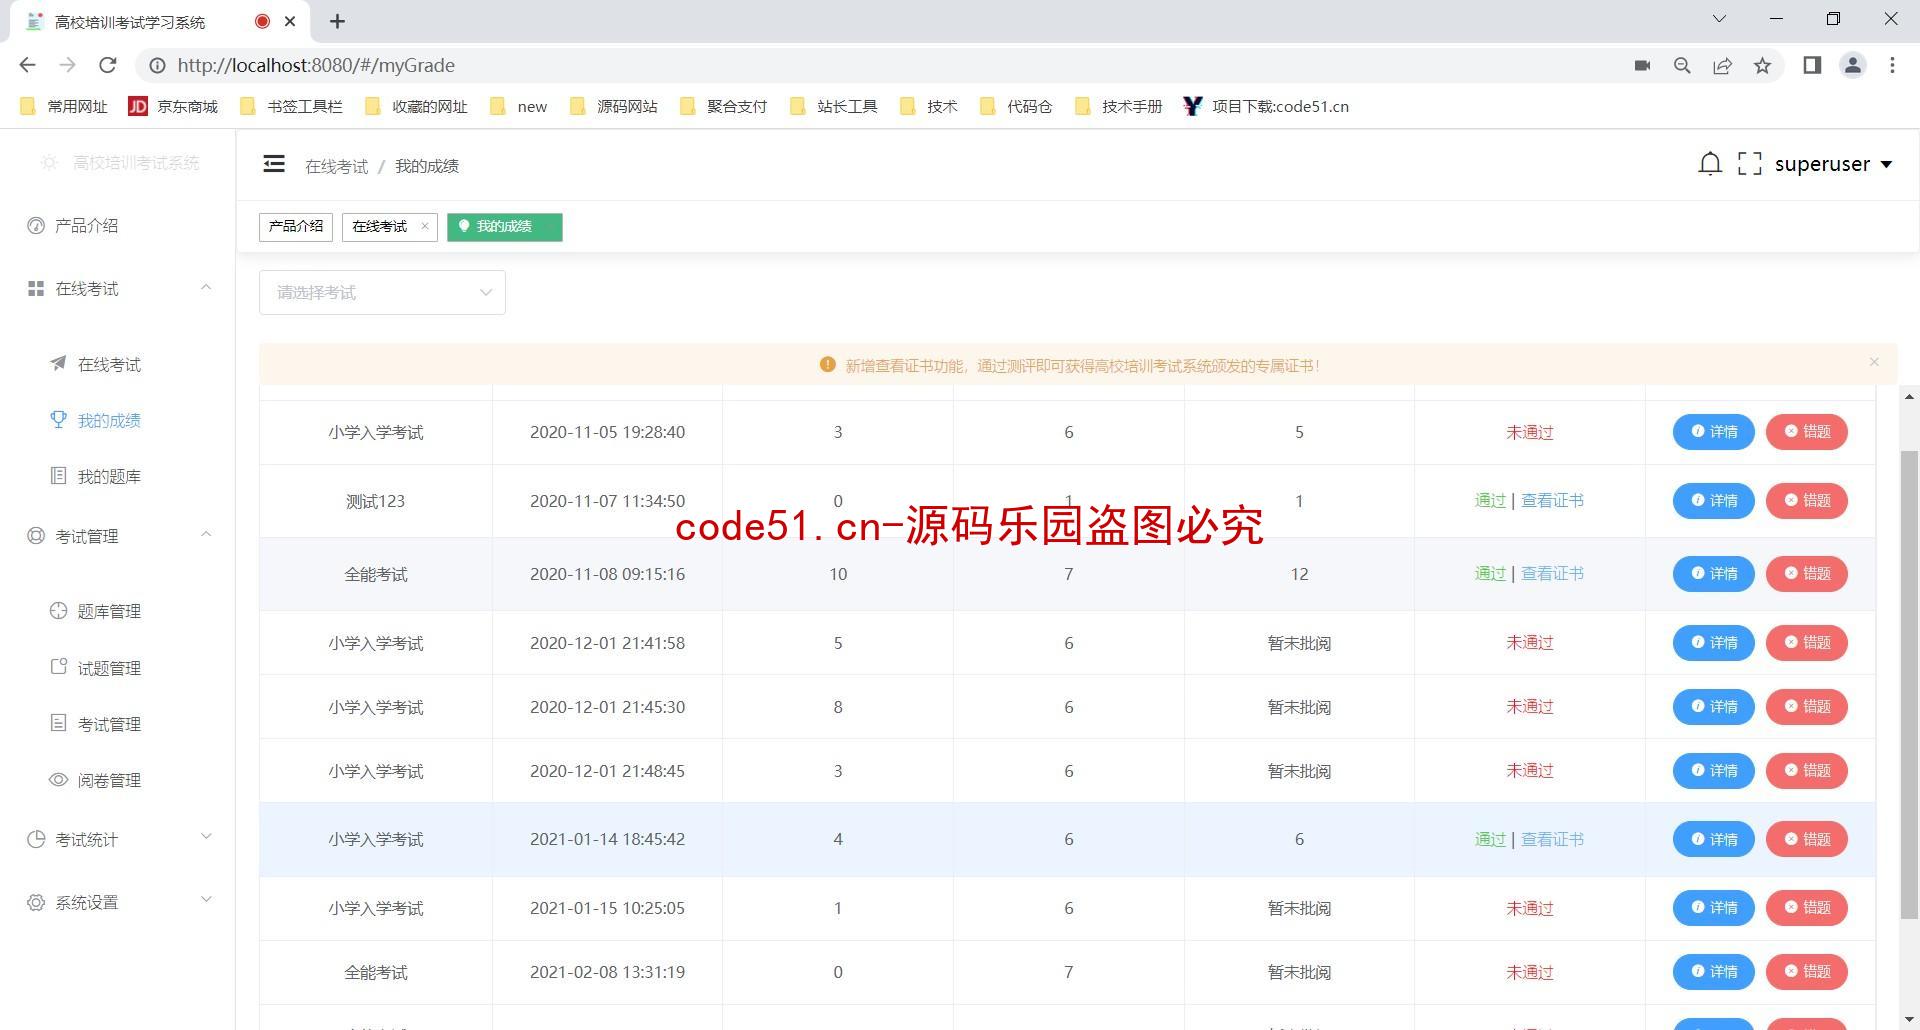Click the table vertical scrollbar thumb

click(1909, 684)
